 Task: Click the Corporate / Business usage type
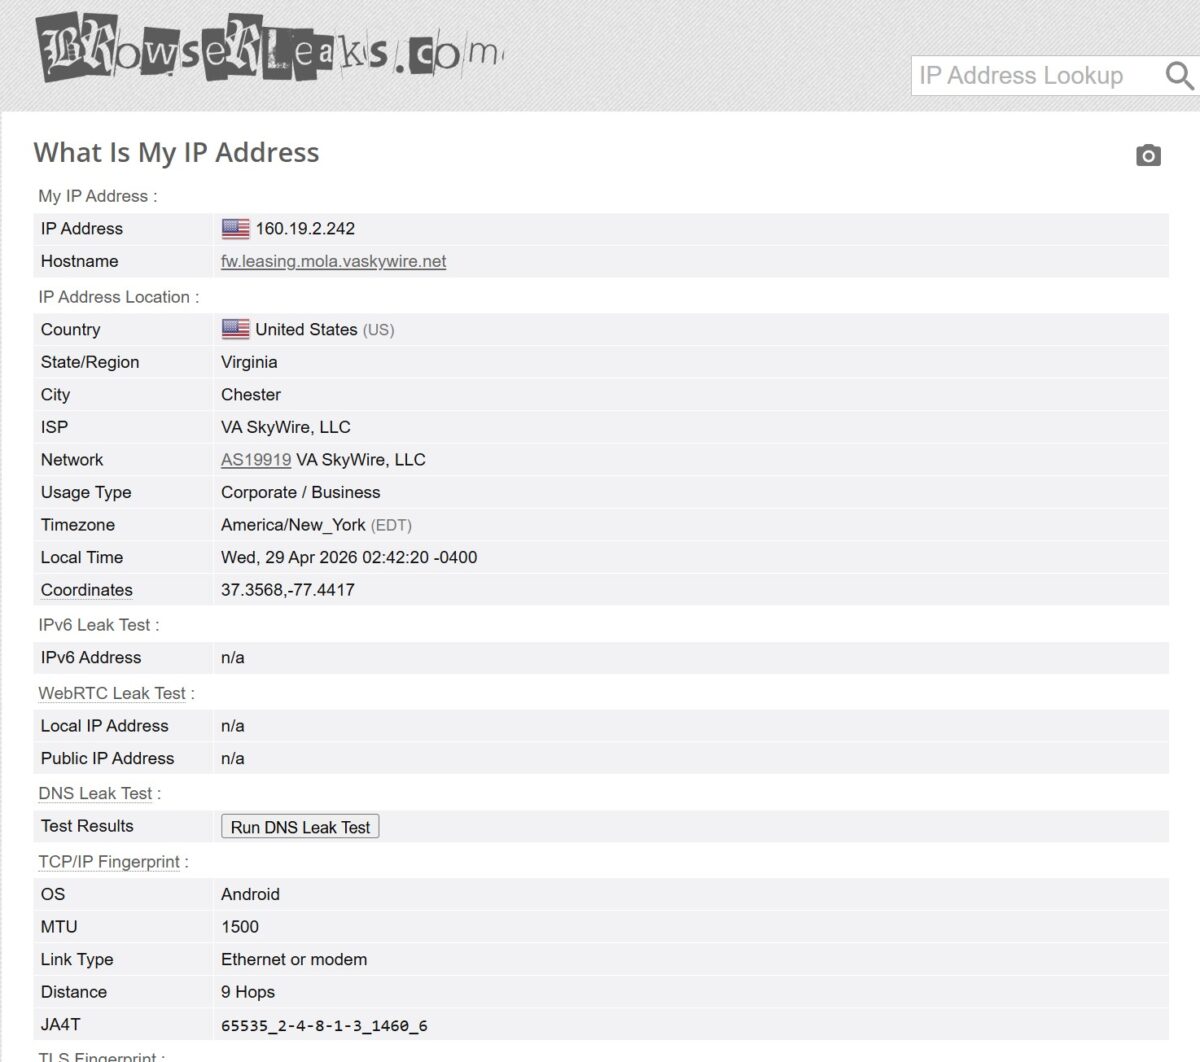pos(301,492)
